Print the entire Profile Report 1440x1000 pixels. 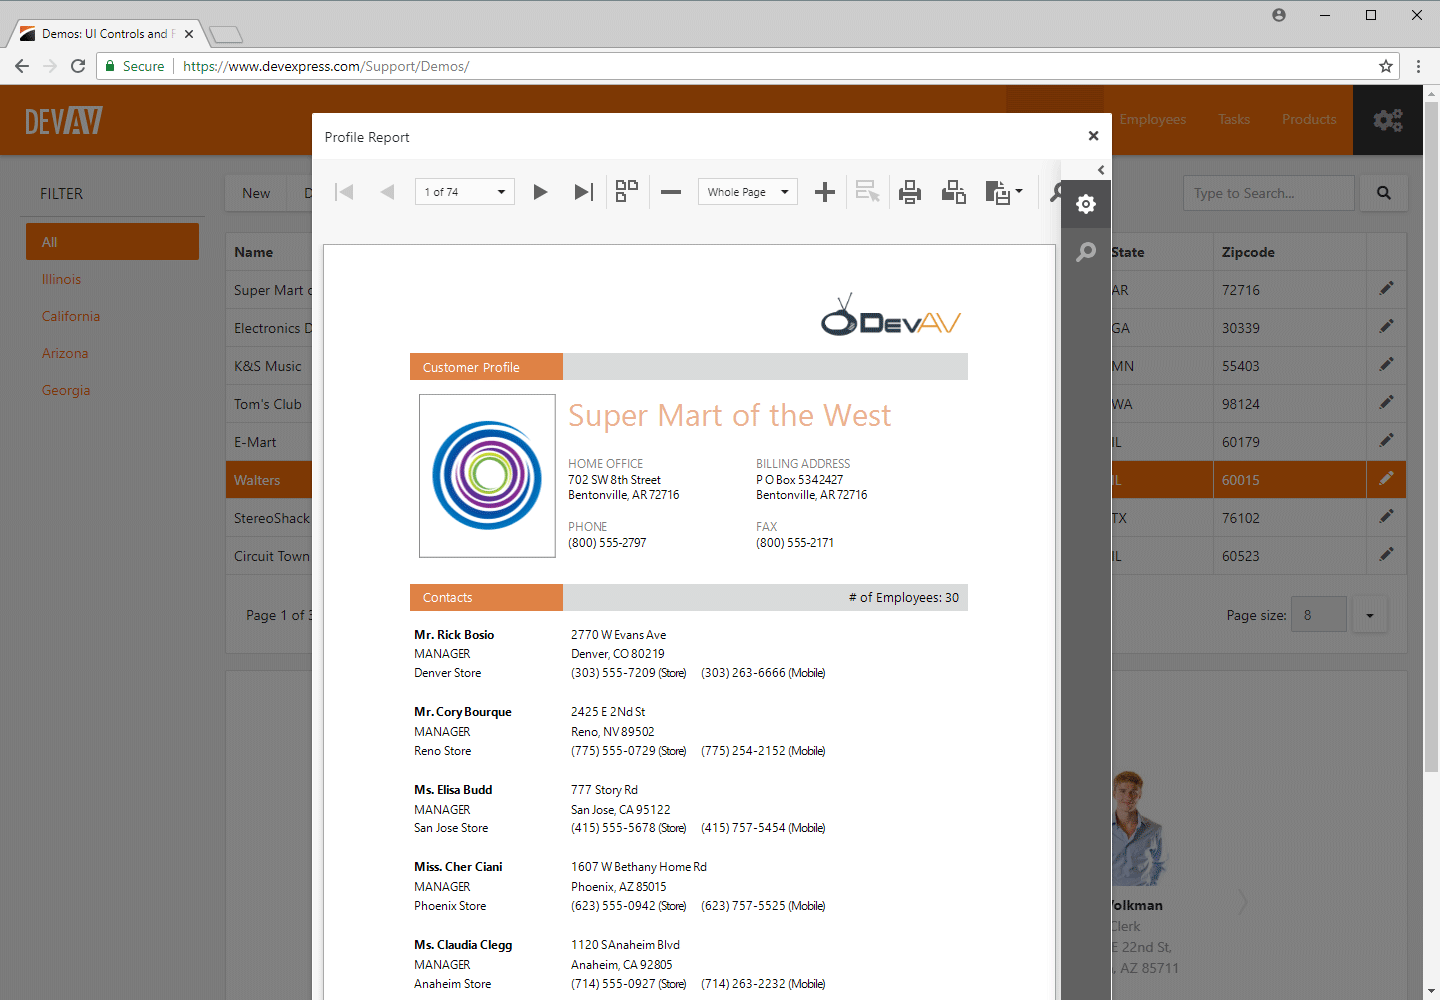910,191
